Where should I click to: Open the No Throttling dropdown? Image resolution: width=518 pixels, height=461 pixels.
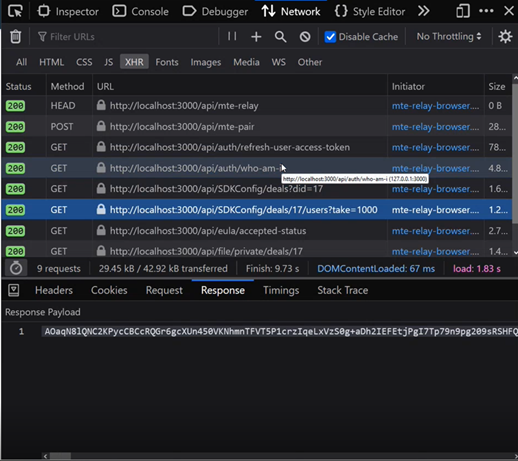pyautogui.click(x=449, y=36)
